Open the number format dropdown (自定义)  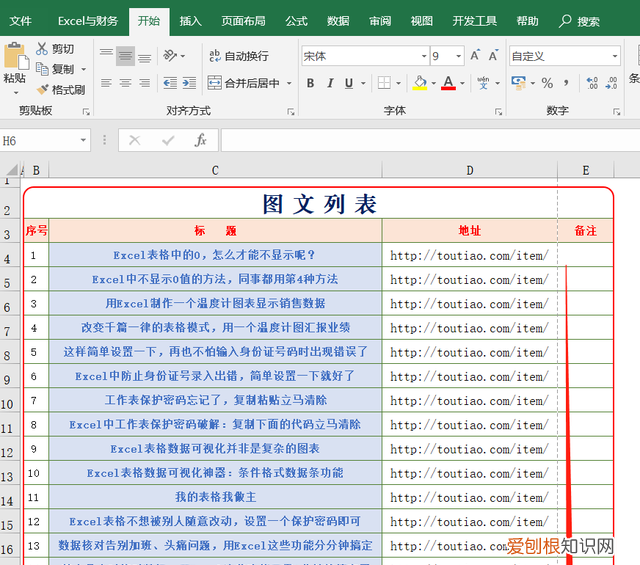[x=615, y=56]
